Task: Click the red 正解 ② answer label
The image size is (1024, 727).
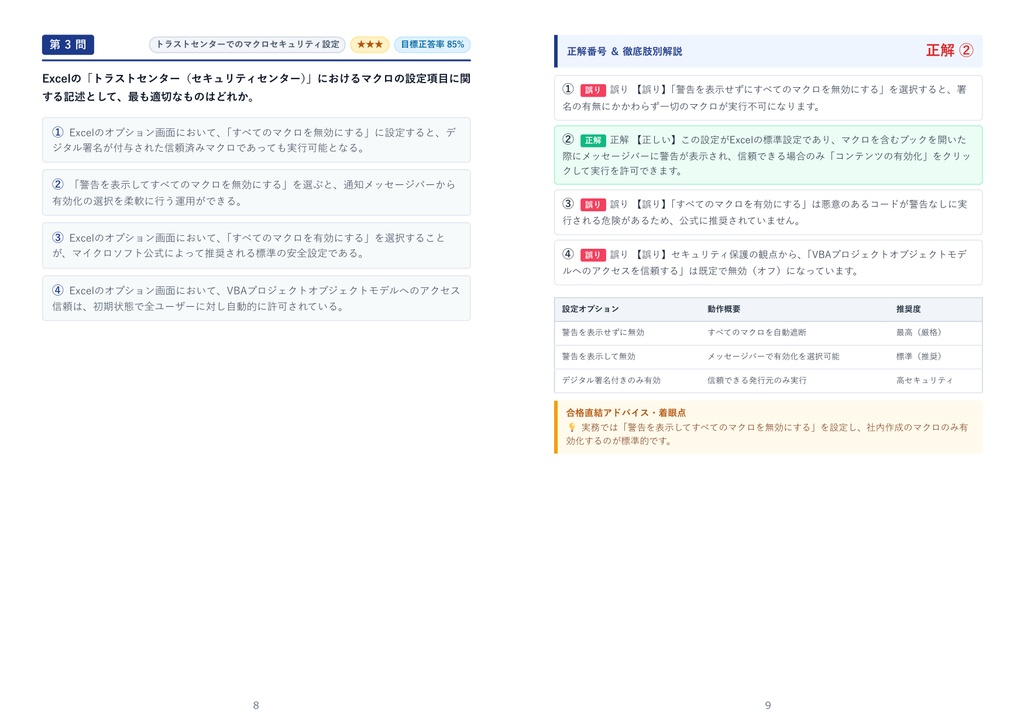Action: pos(950,50)
